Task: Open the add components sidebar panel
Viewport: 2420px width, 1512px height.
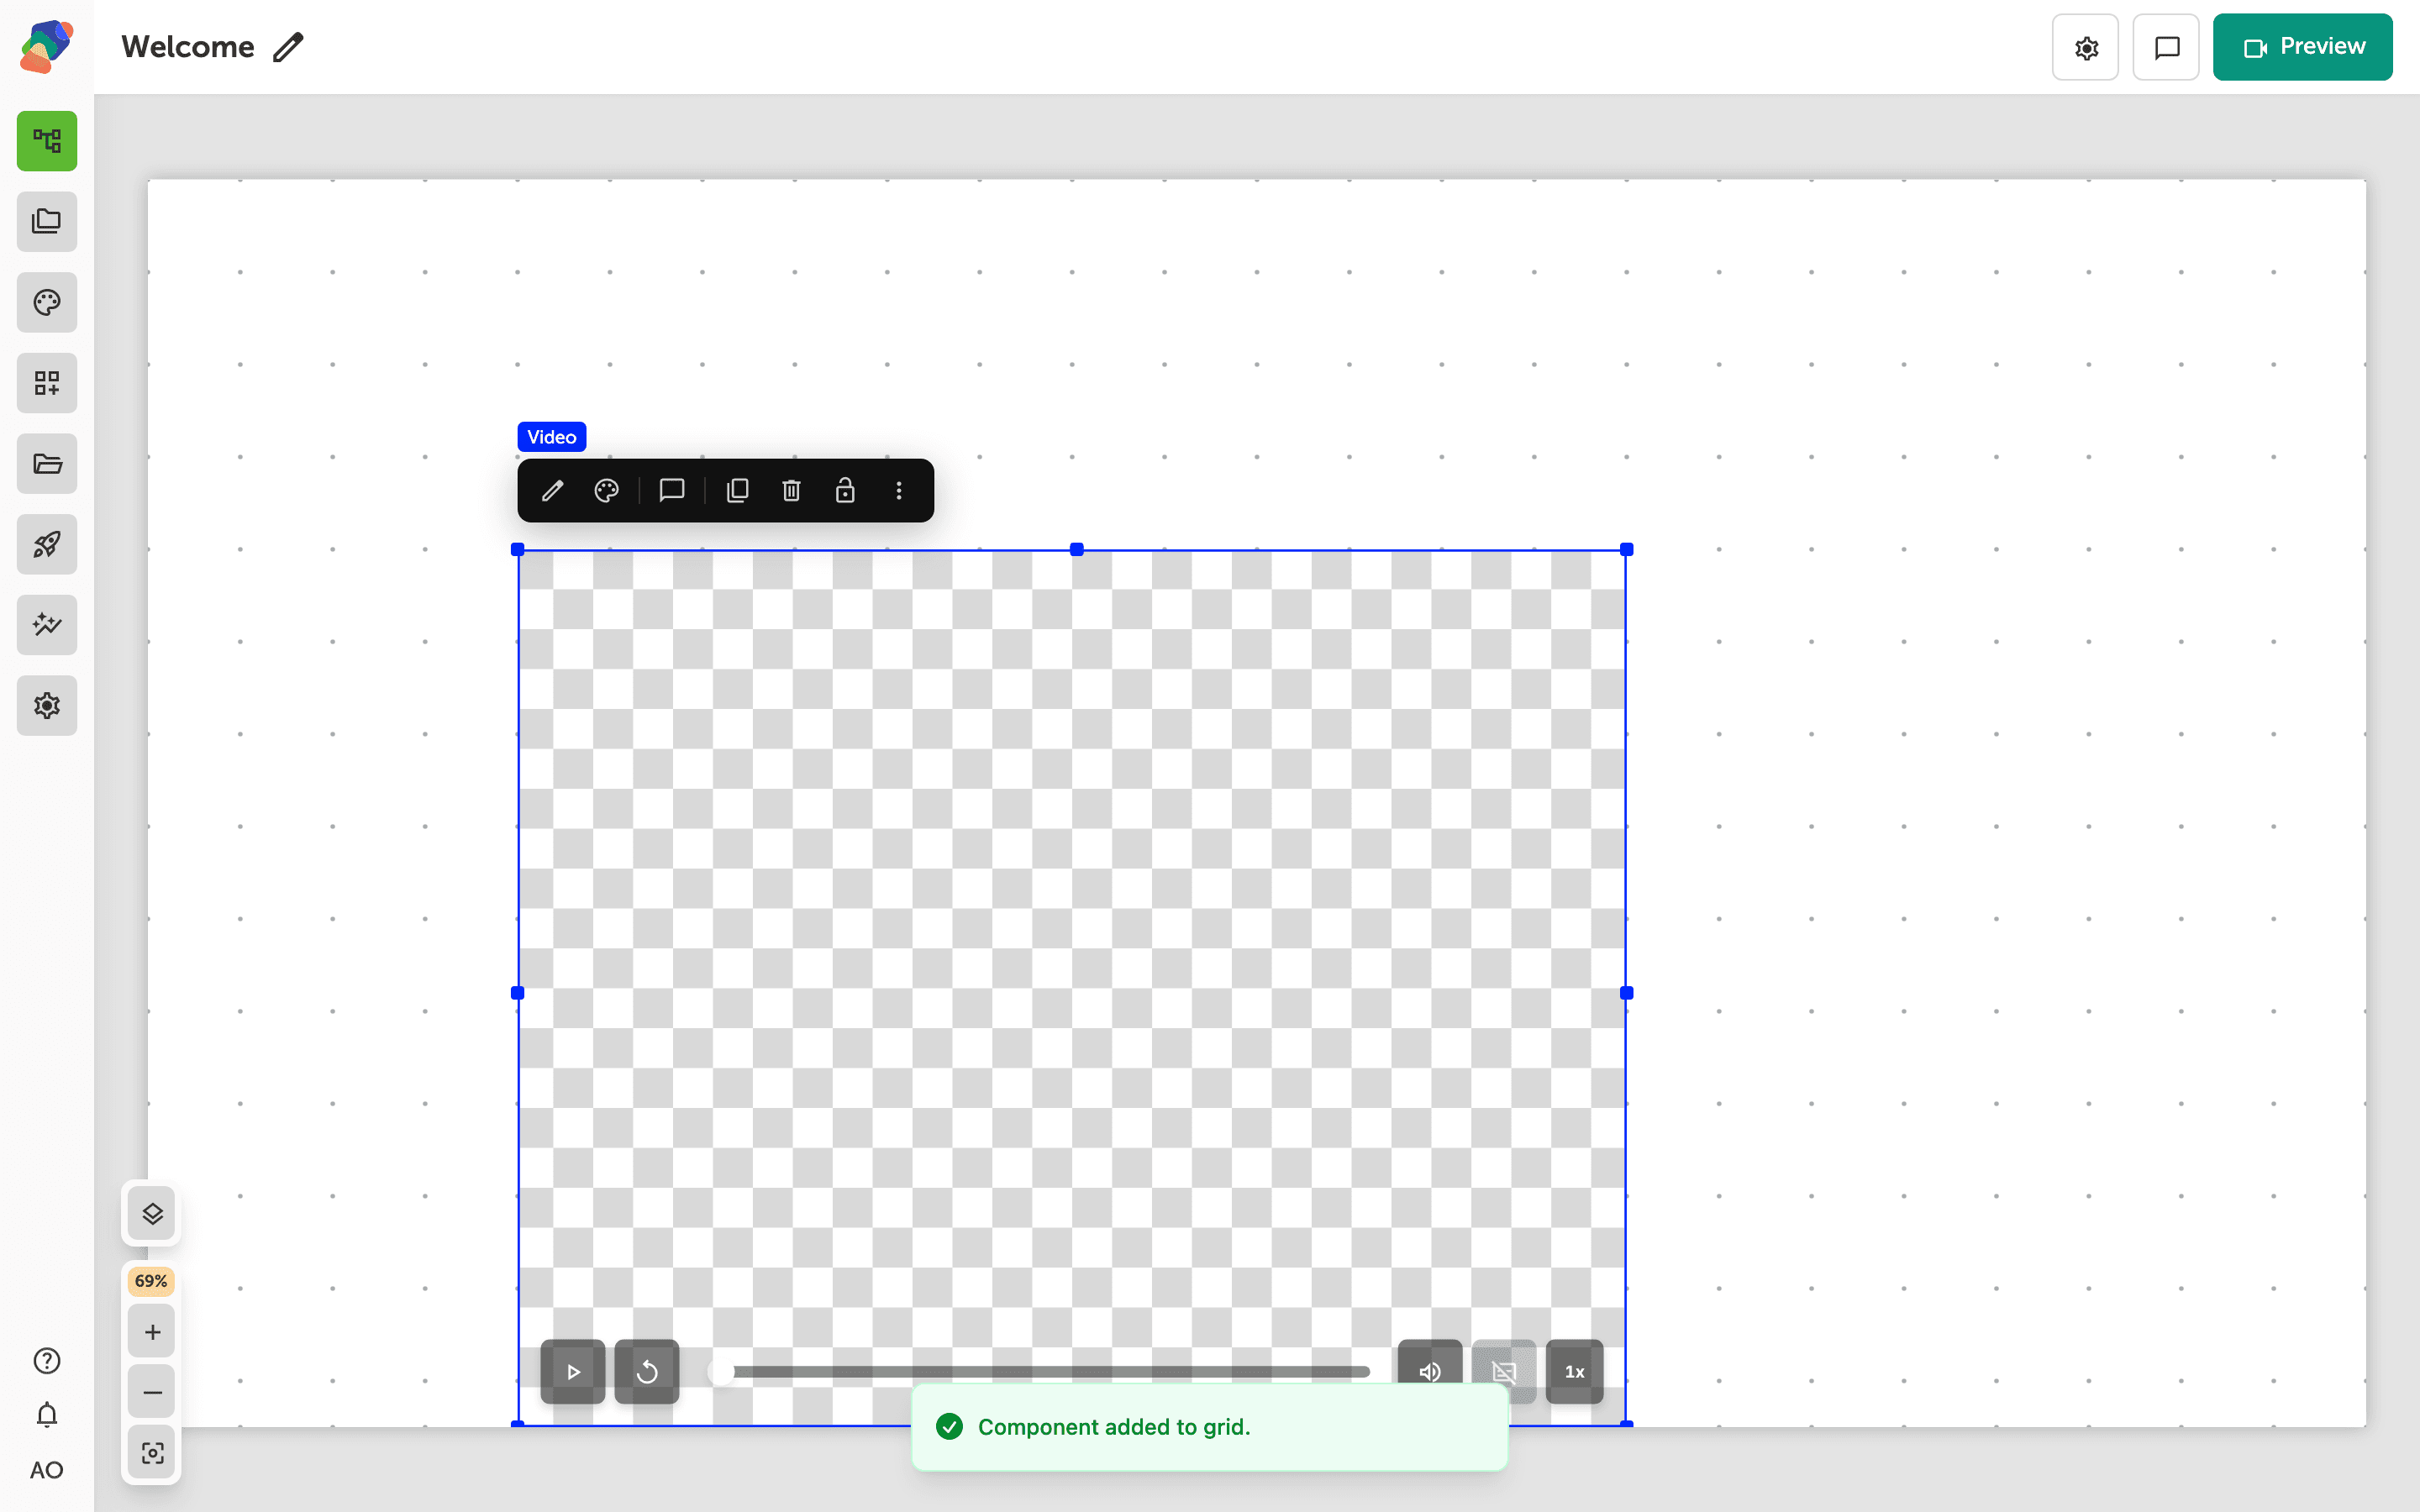Action: pyautogui.click(x=47, y=383)
